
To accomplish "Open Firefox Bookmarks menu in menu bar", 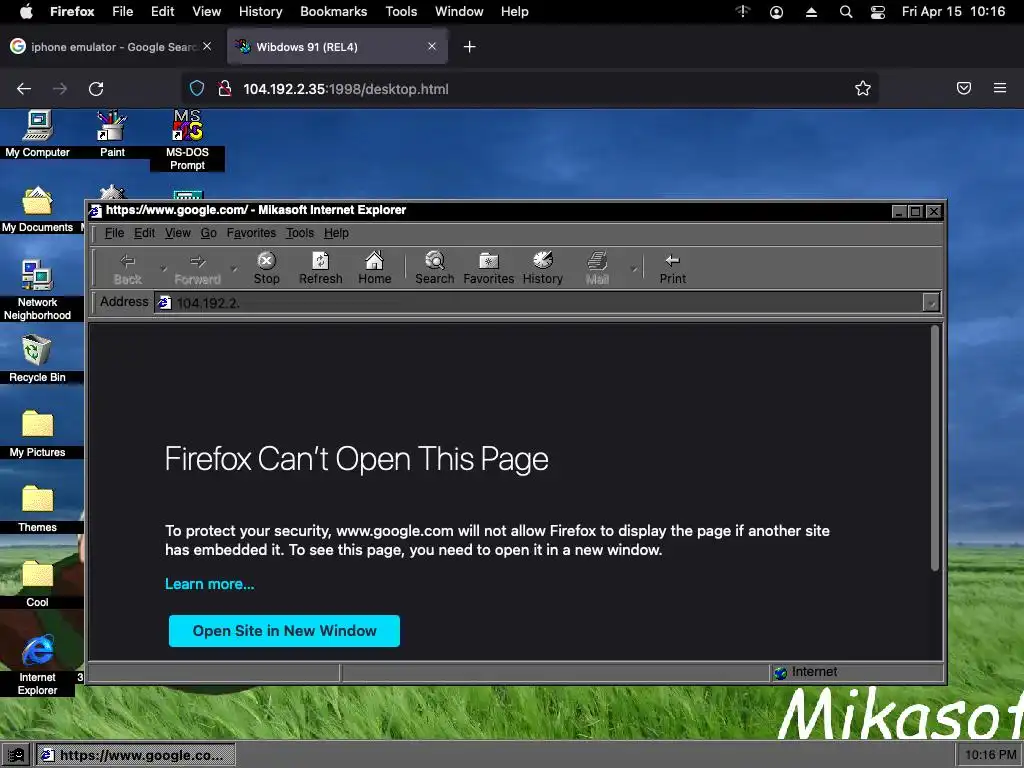I will pos(333,12).
